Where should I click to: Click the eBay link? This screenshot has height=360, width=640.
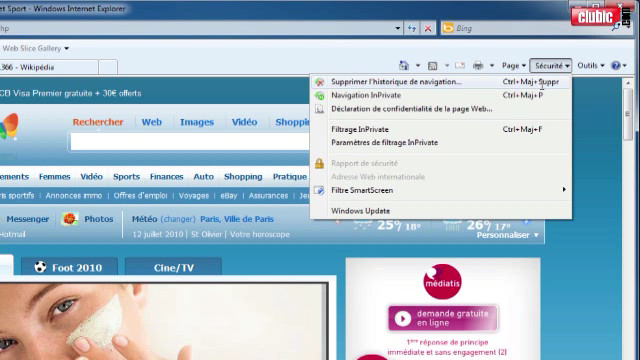tap(229, 196)
